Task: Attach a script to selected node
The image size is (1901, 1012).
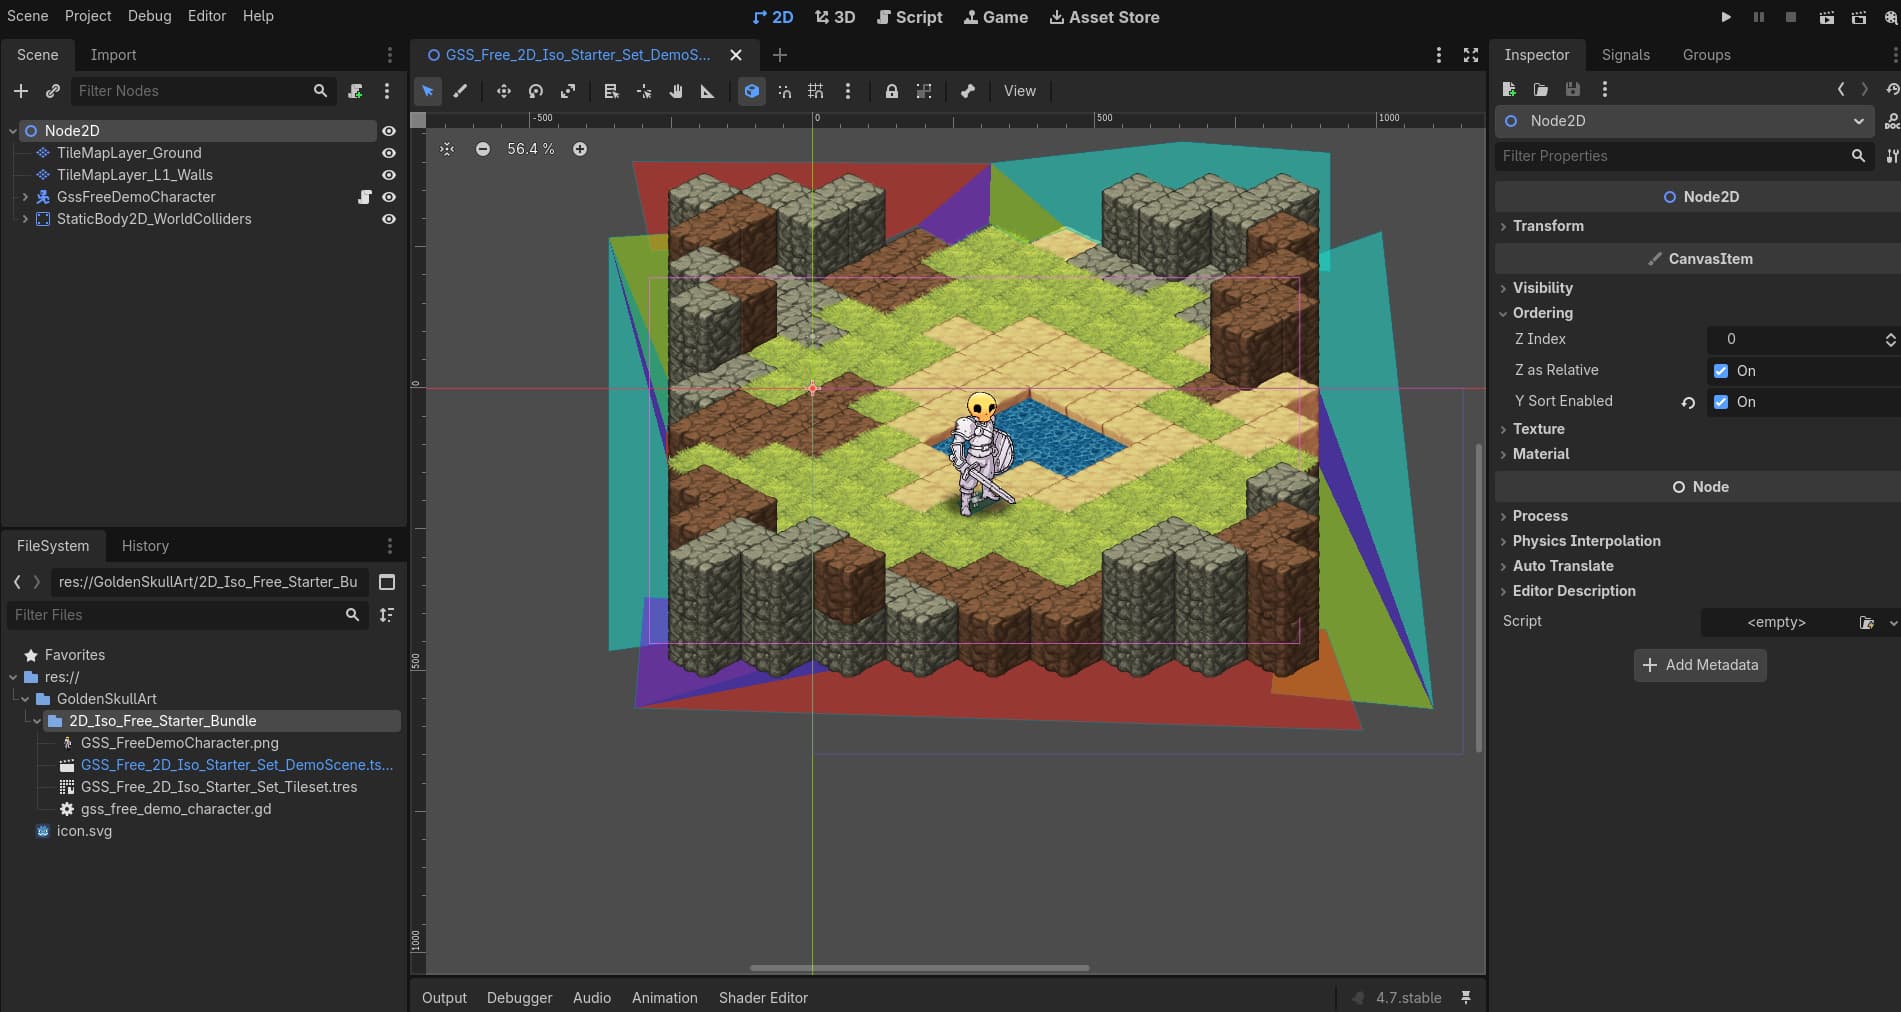Action: coord(355,91)
